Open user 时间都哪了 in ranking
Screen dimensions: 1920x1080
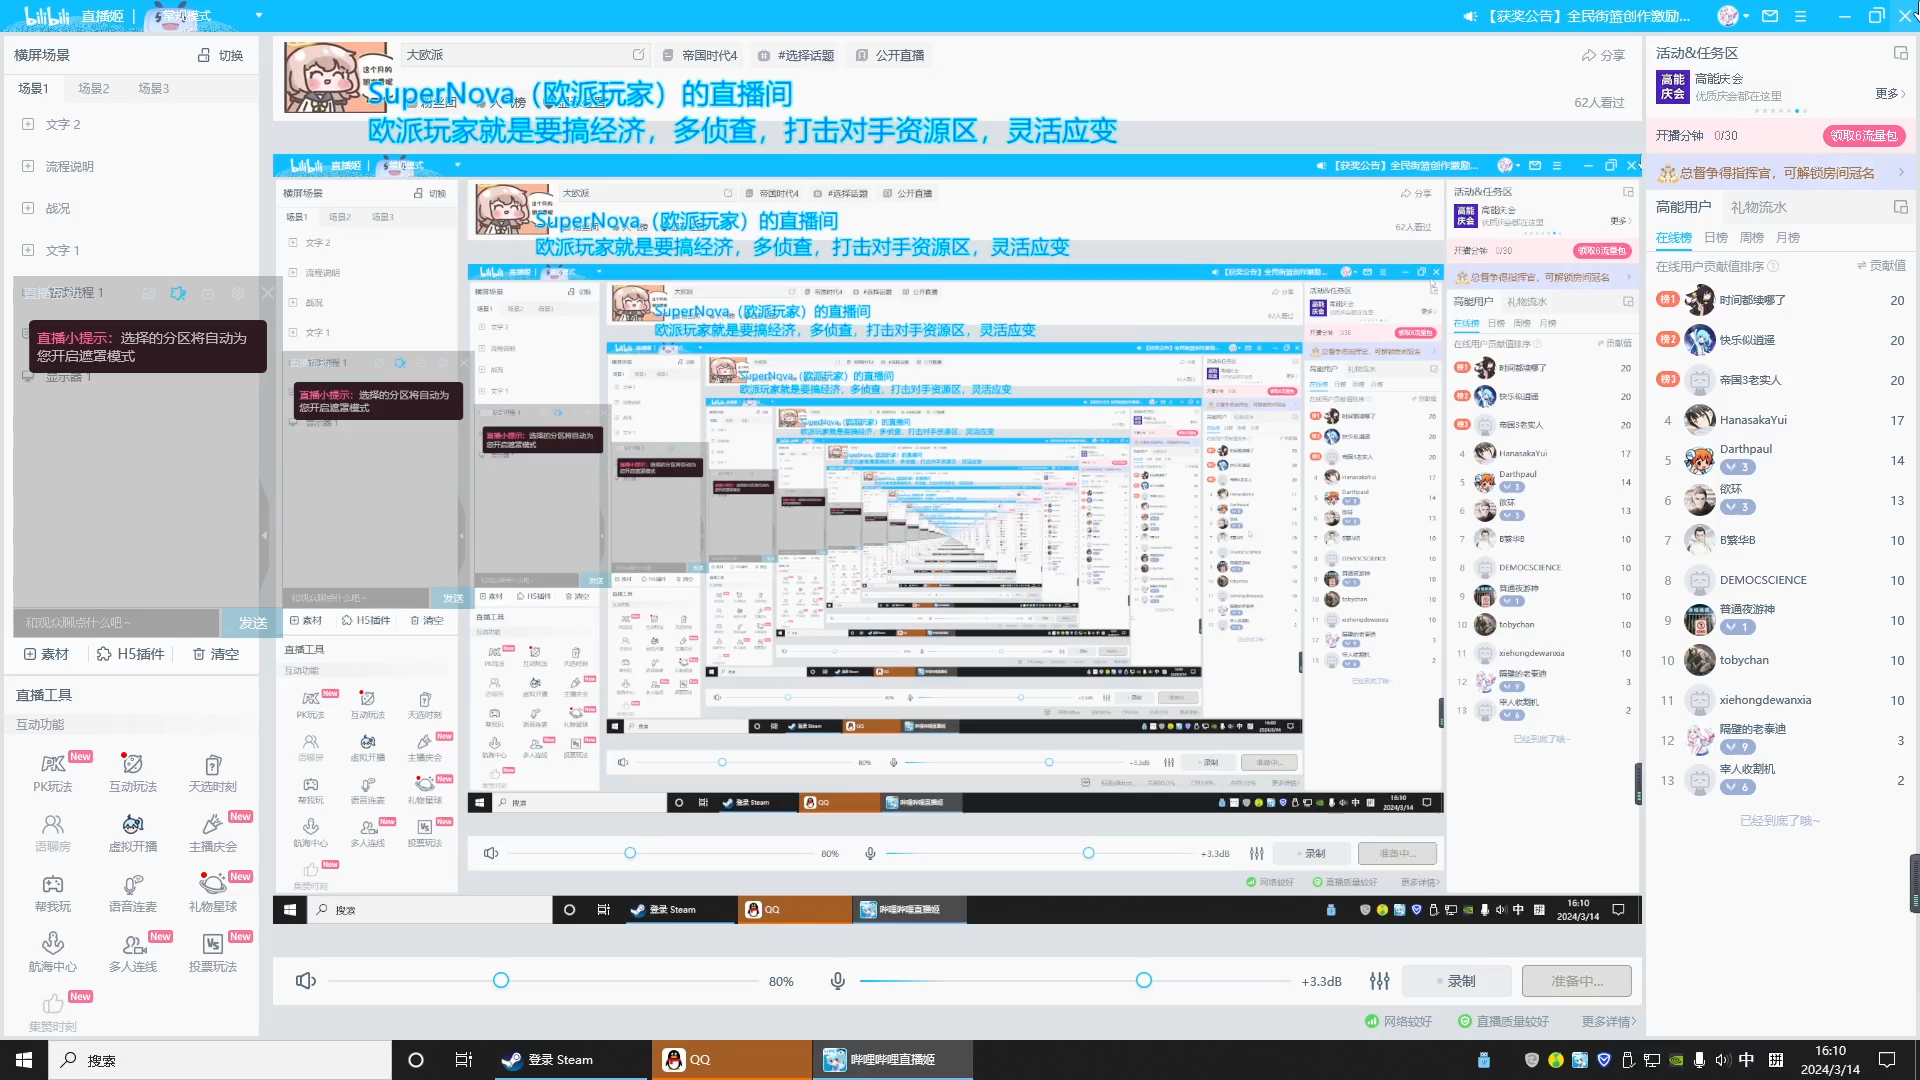pyautogui.click(x=1780, y=300)
